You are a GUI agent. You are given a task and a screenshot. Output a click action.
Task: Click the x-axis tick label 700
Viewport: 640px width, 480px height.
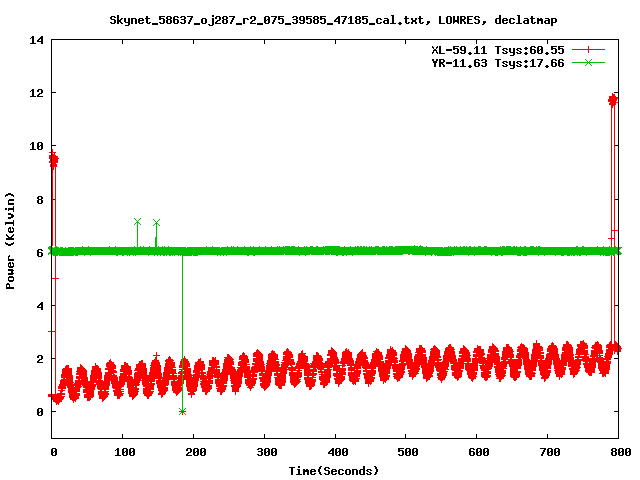(550, 452)
